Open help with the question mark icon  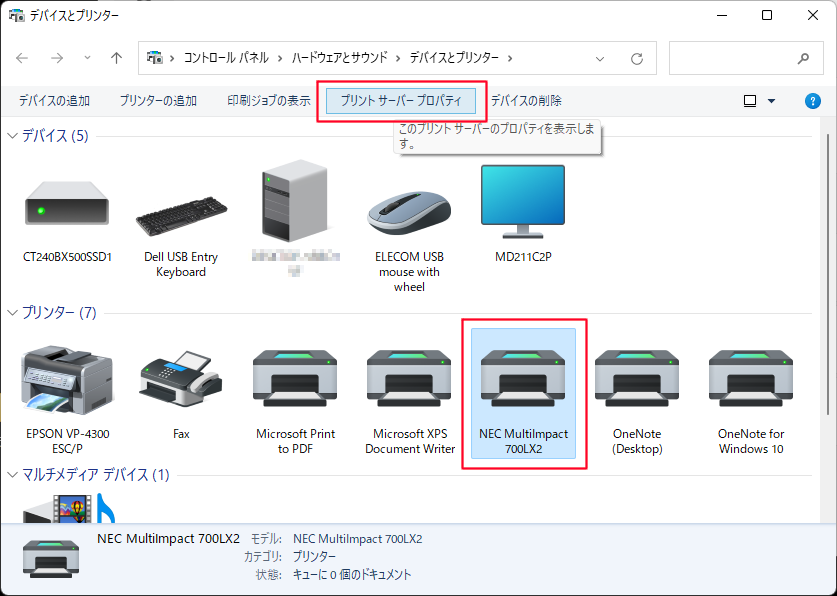(x=812, y=101)
